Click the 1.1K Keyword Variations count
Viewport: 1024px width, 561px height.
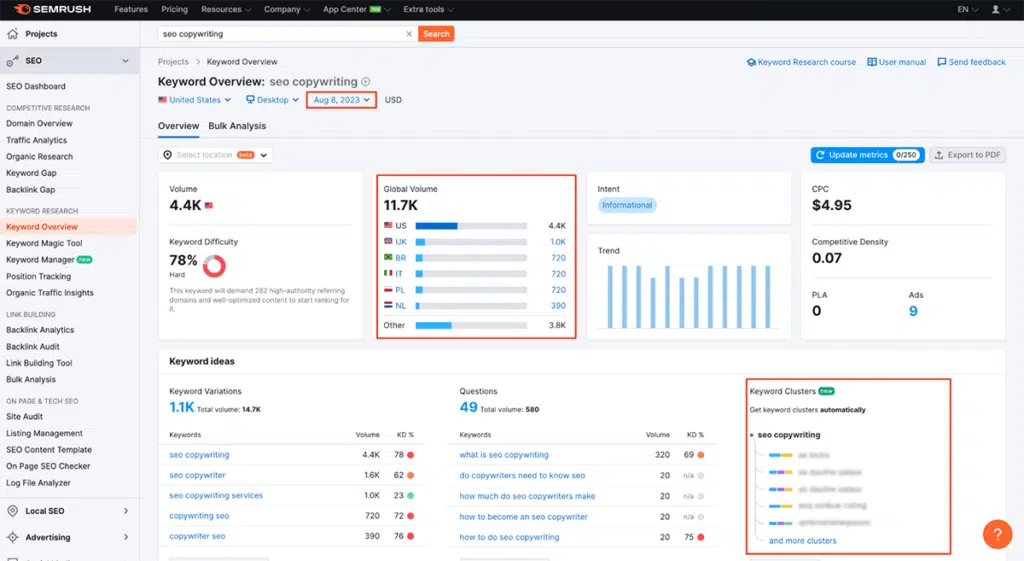(x=182, y=408)
